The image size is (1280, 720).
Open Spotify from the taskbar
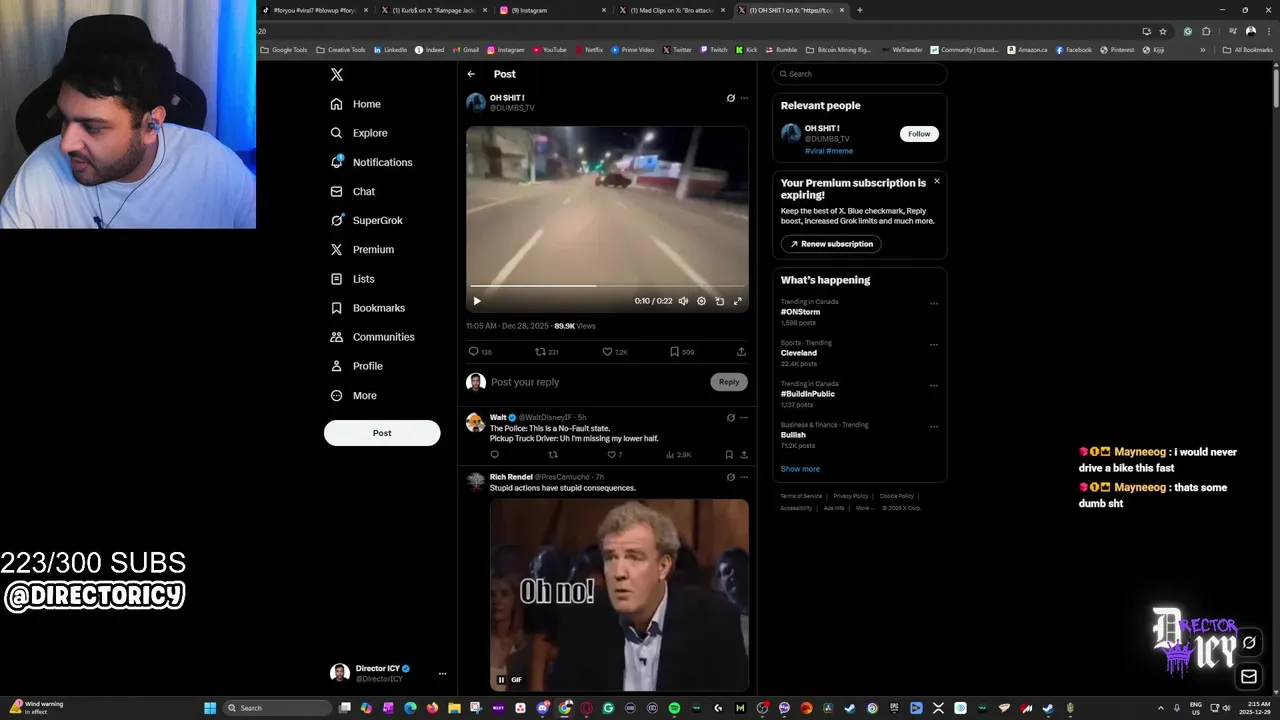tap(674, 708)
